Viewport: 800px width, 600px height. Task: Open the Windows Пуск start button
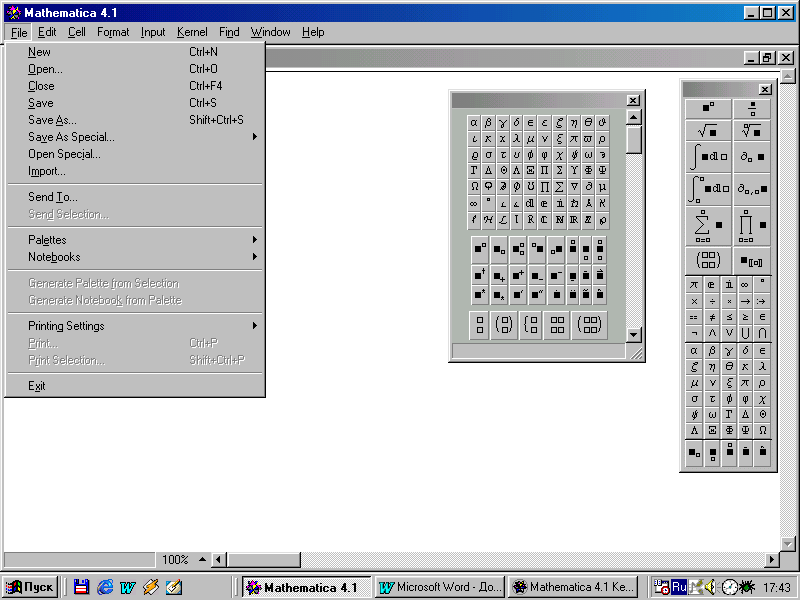coord(30,587)
